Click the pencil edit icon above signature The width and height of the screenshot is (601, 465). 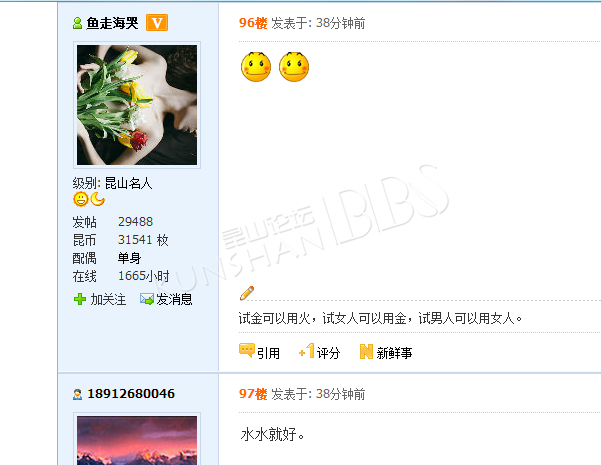pos(247,293)
